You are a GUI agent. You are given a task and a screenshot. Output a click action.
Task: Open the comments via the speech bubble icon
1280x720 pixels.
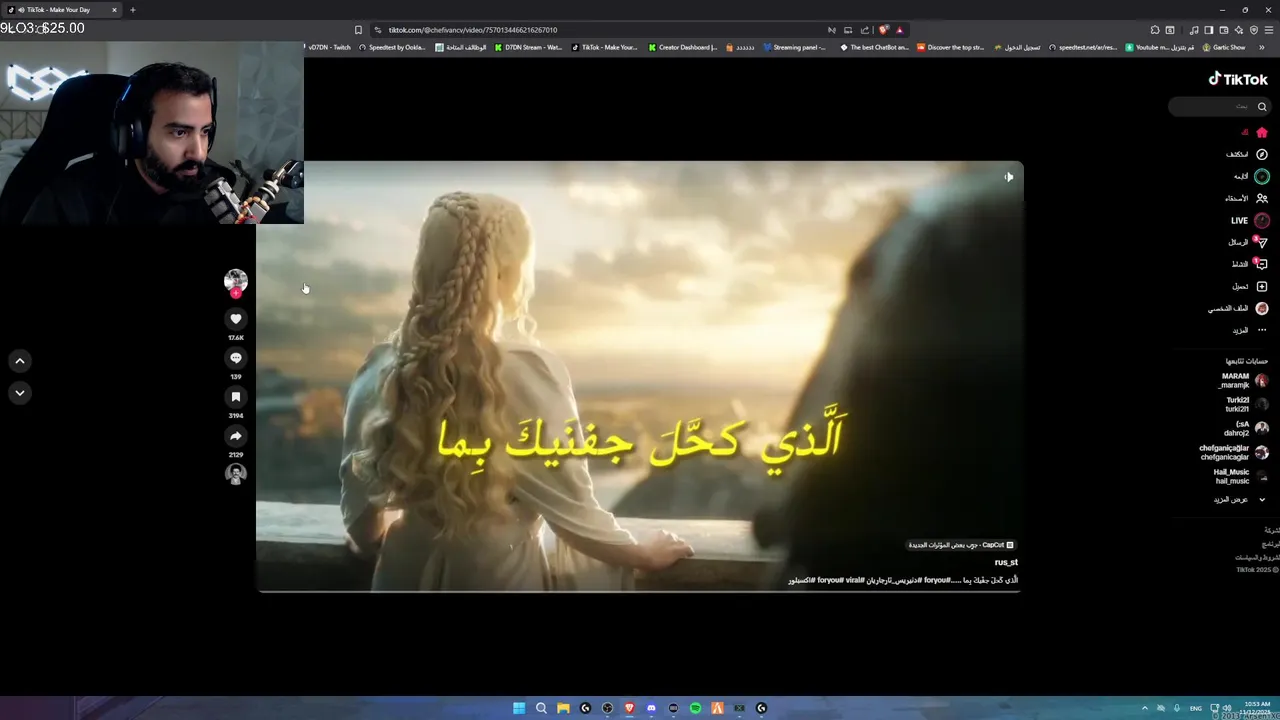[236, 358]
